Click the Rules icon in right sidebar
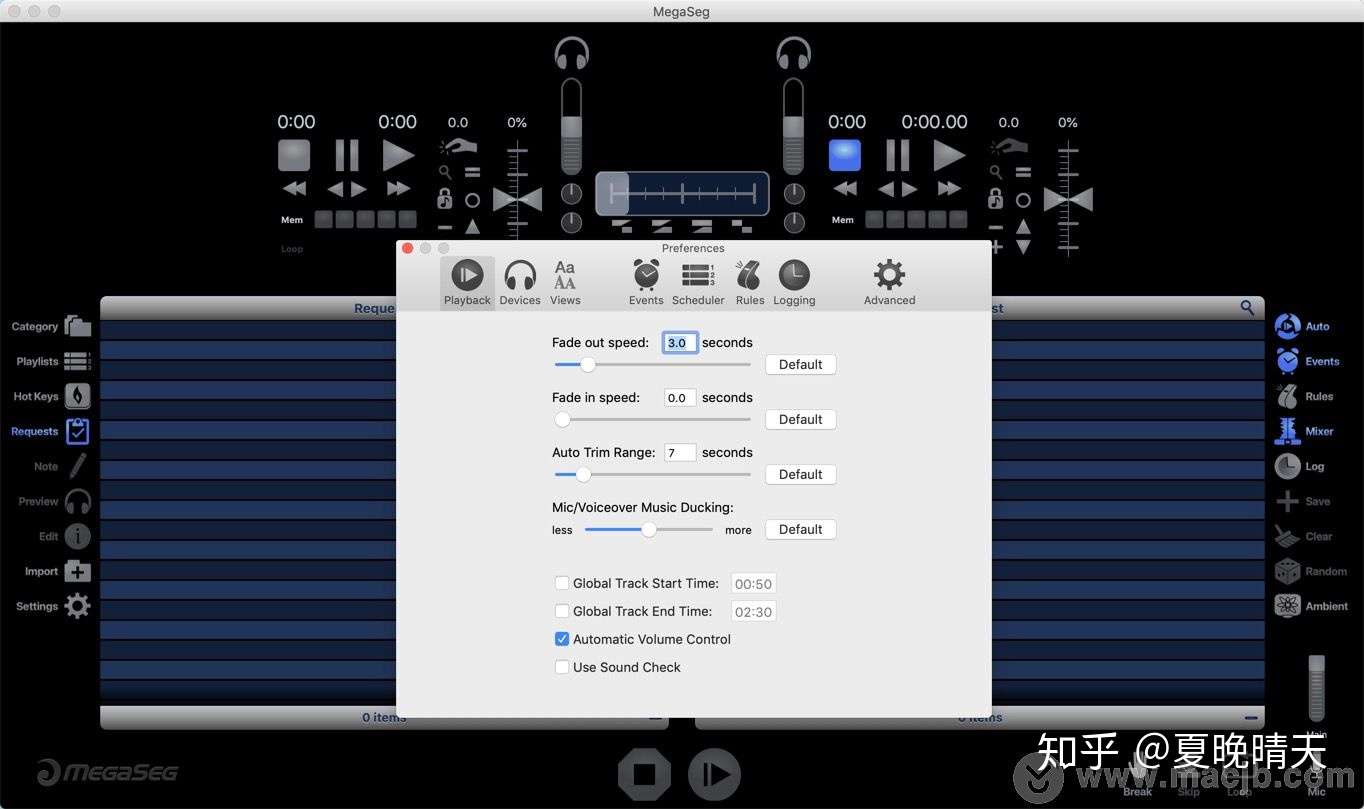 click(1287, 396)
